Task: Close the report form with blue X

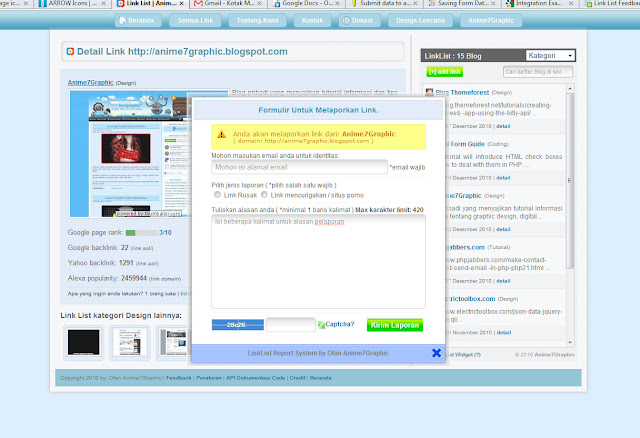Action: (x=436, y=353)
